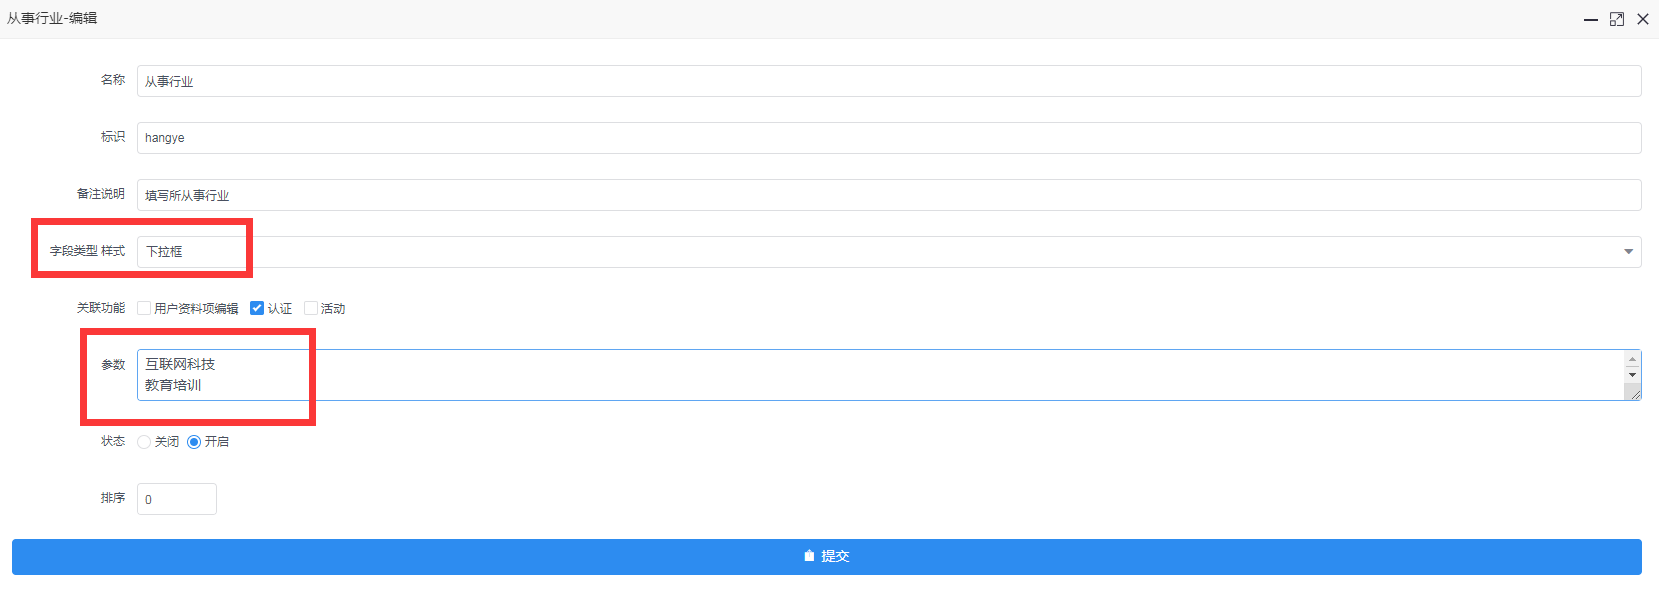The width and height of the screenshot is (1659, 608).
Task: Check the 活动 checkbox
Action: (x=311, y=308)
